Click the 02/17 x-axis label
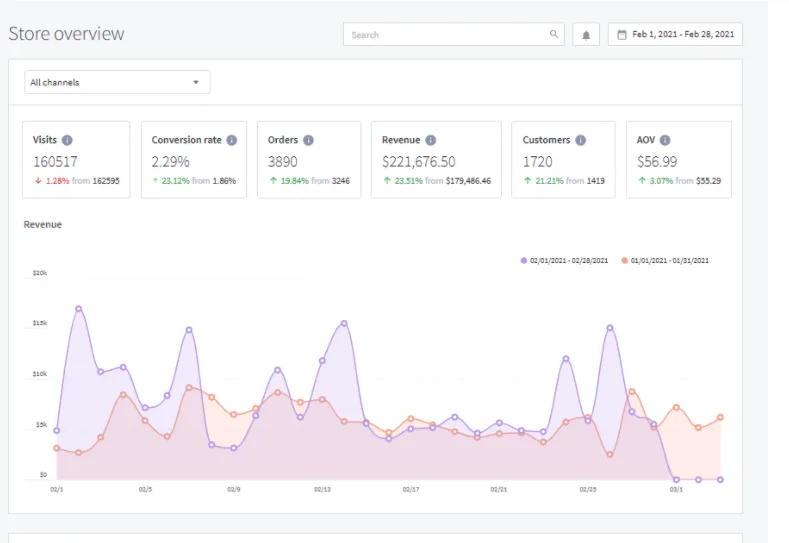Viewport: 789px width, 543px height. (411, 489)
